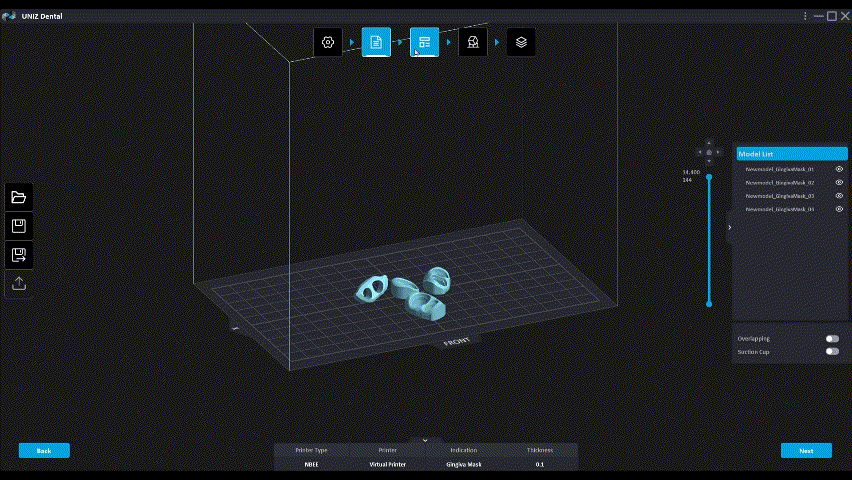Toggle the Overlapping switch

click(832, 339)
